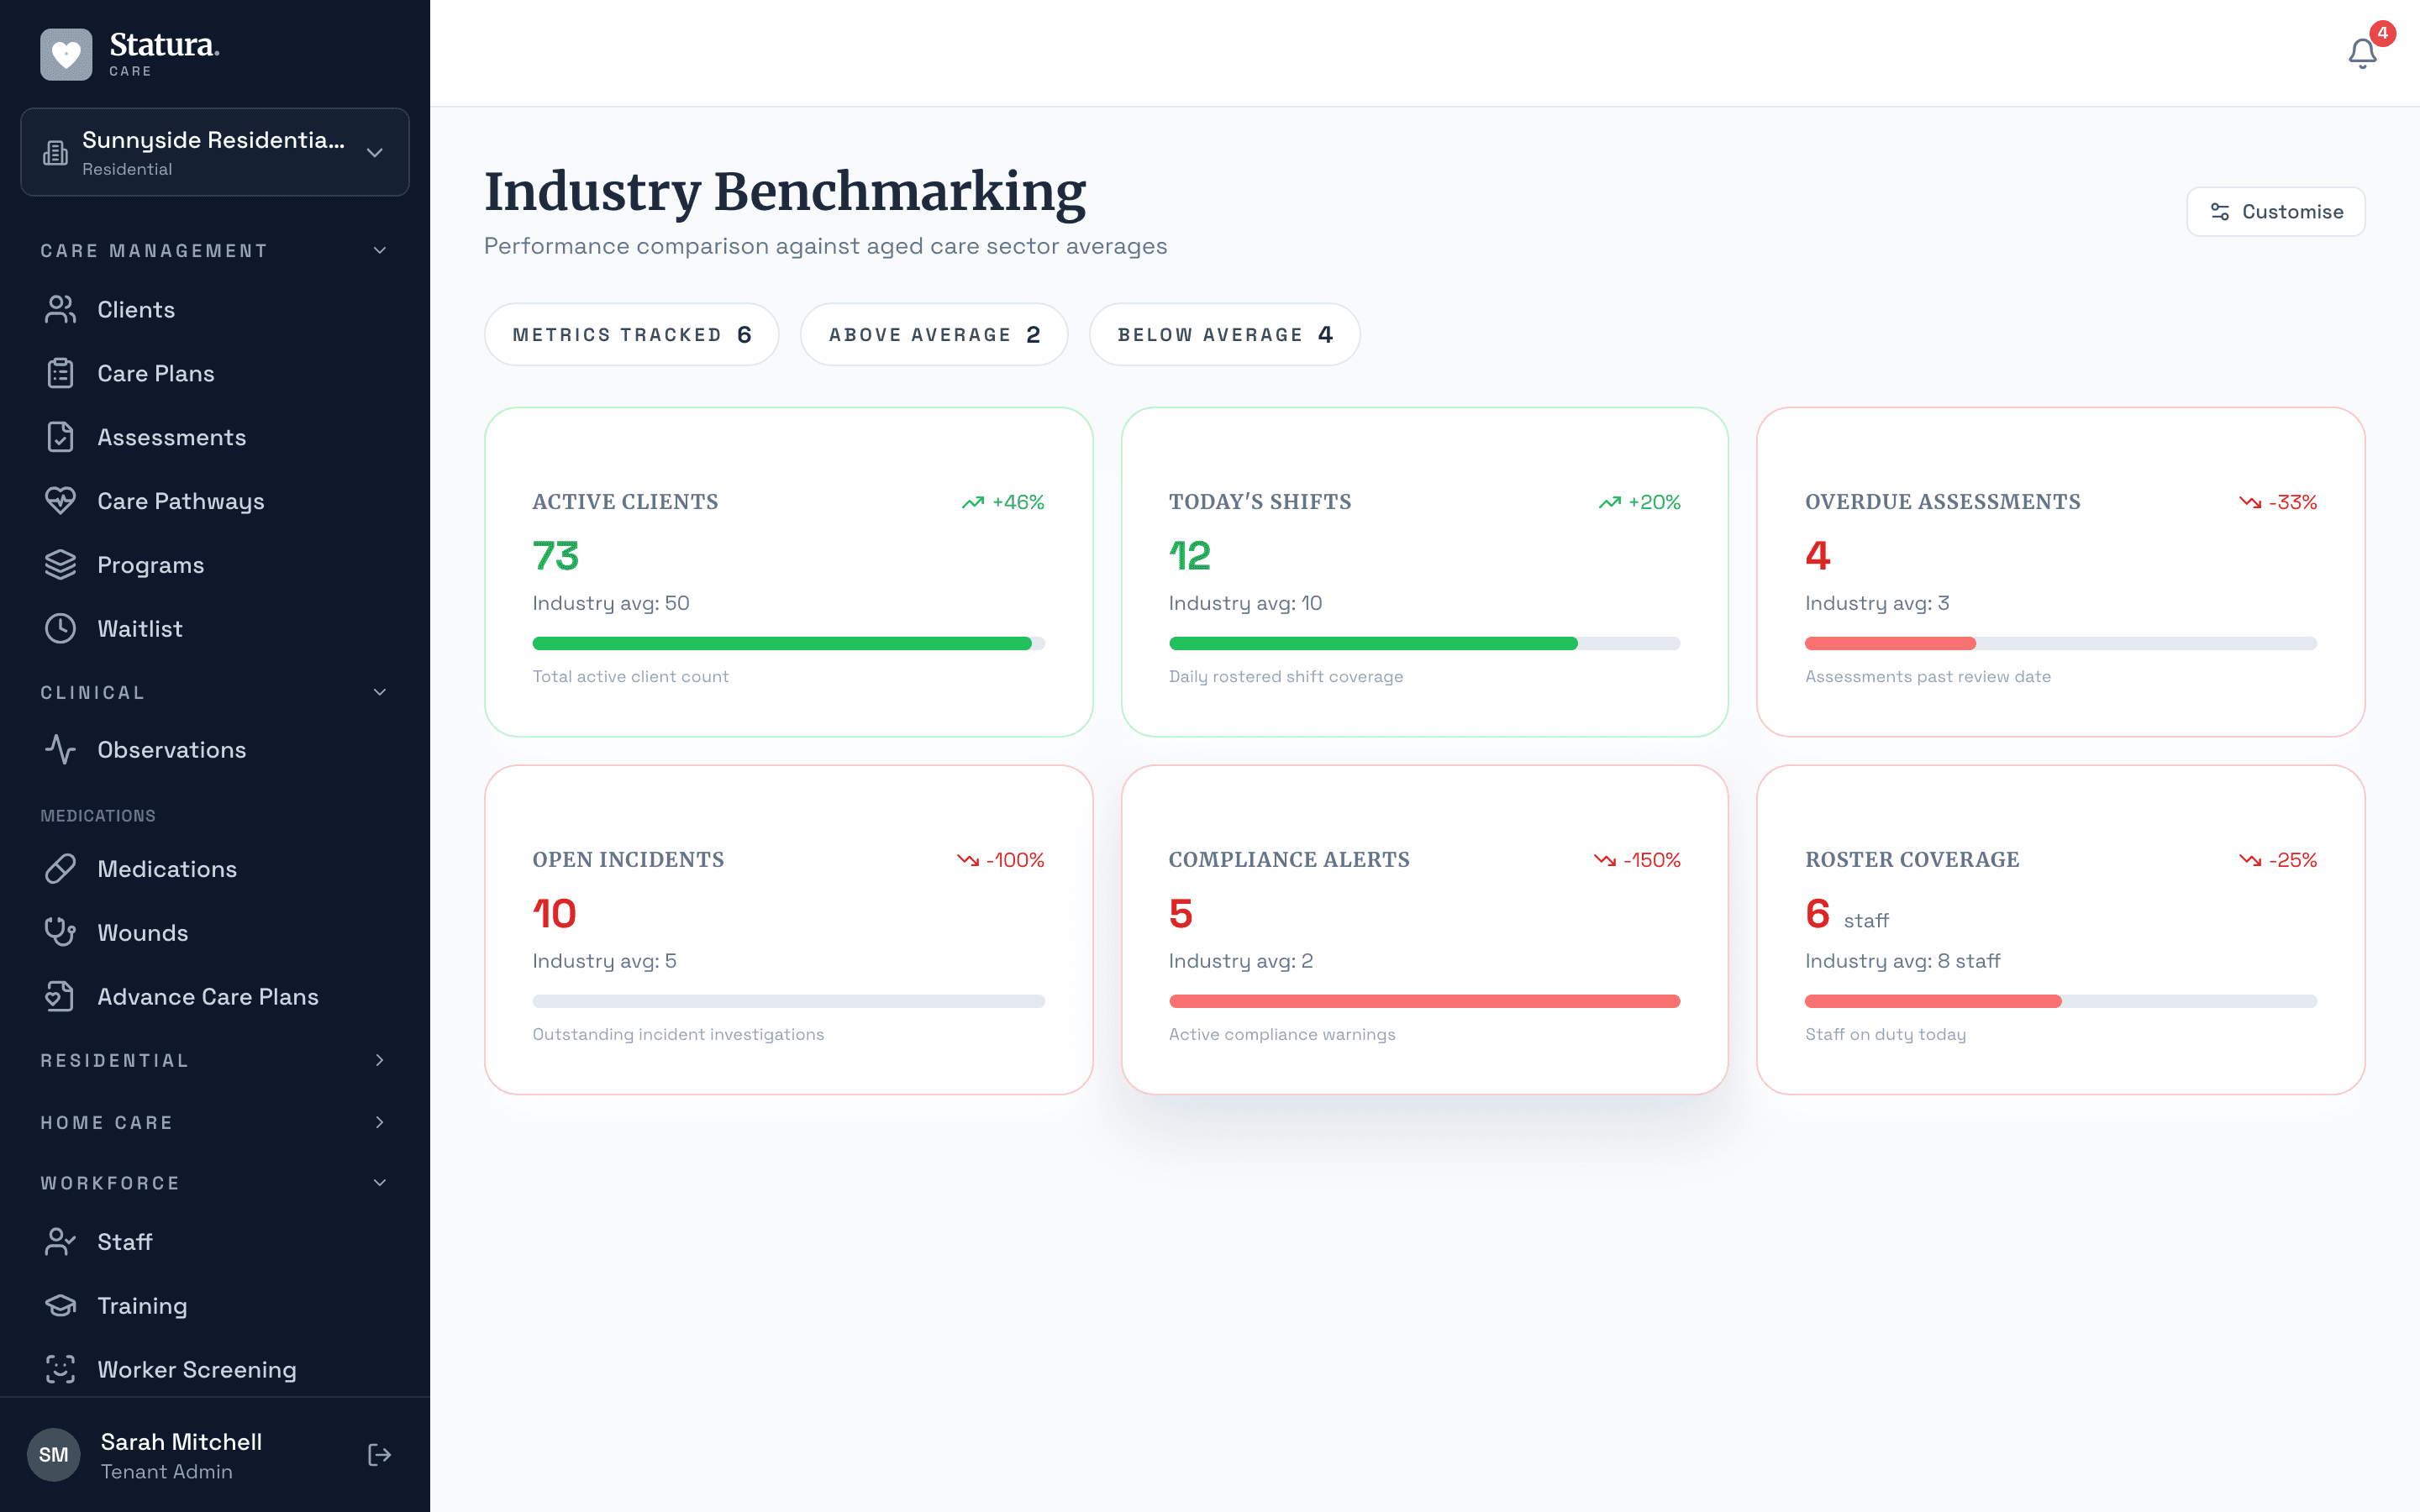The height and width of the screenshot is (1512, 2420).
Task: Click the Observations waveform icon
Action: pos(60,749)
